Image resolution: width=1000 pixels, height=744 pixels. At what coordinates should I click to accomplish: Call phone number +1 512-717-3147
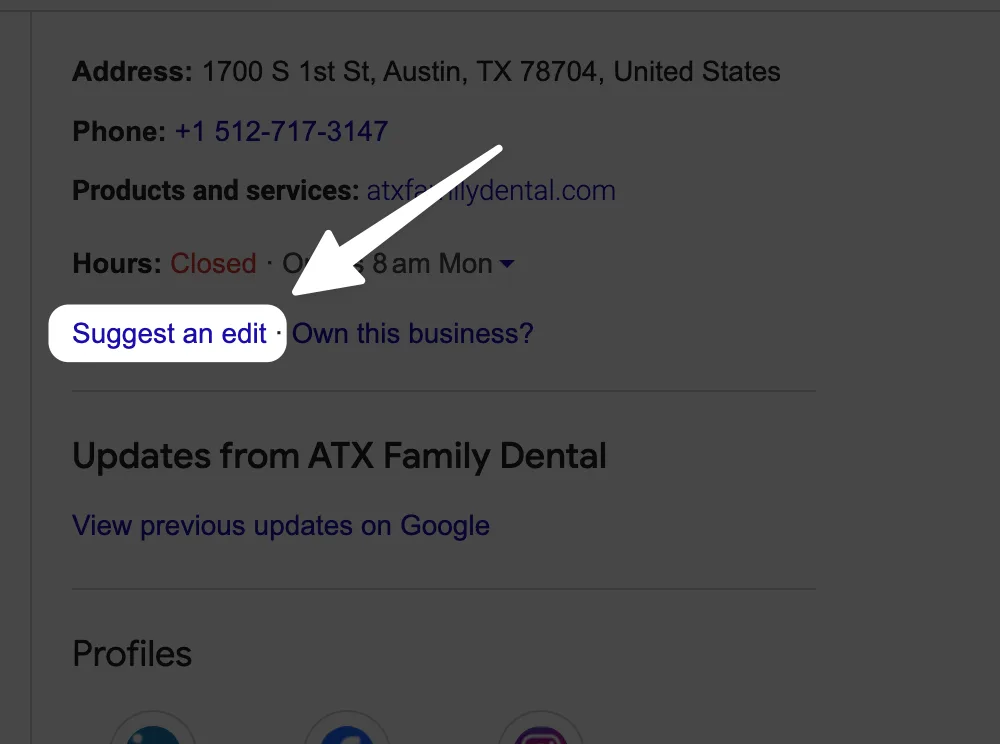pyautogui.click(x=281, y=131)
